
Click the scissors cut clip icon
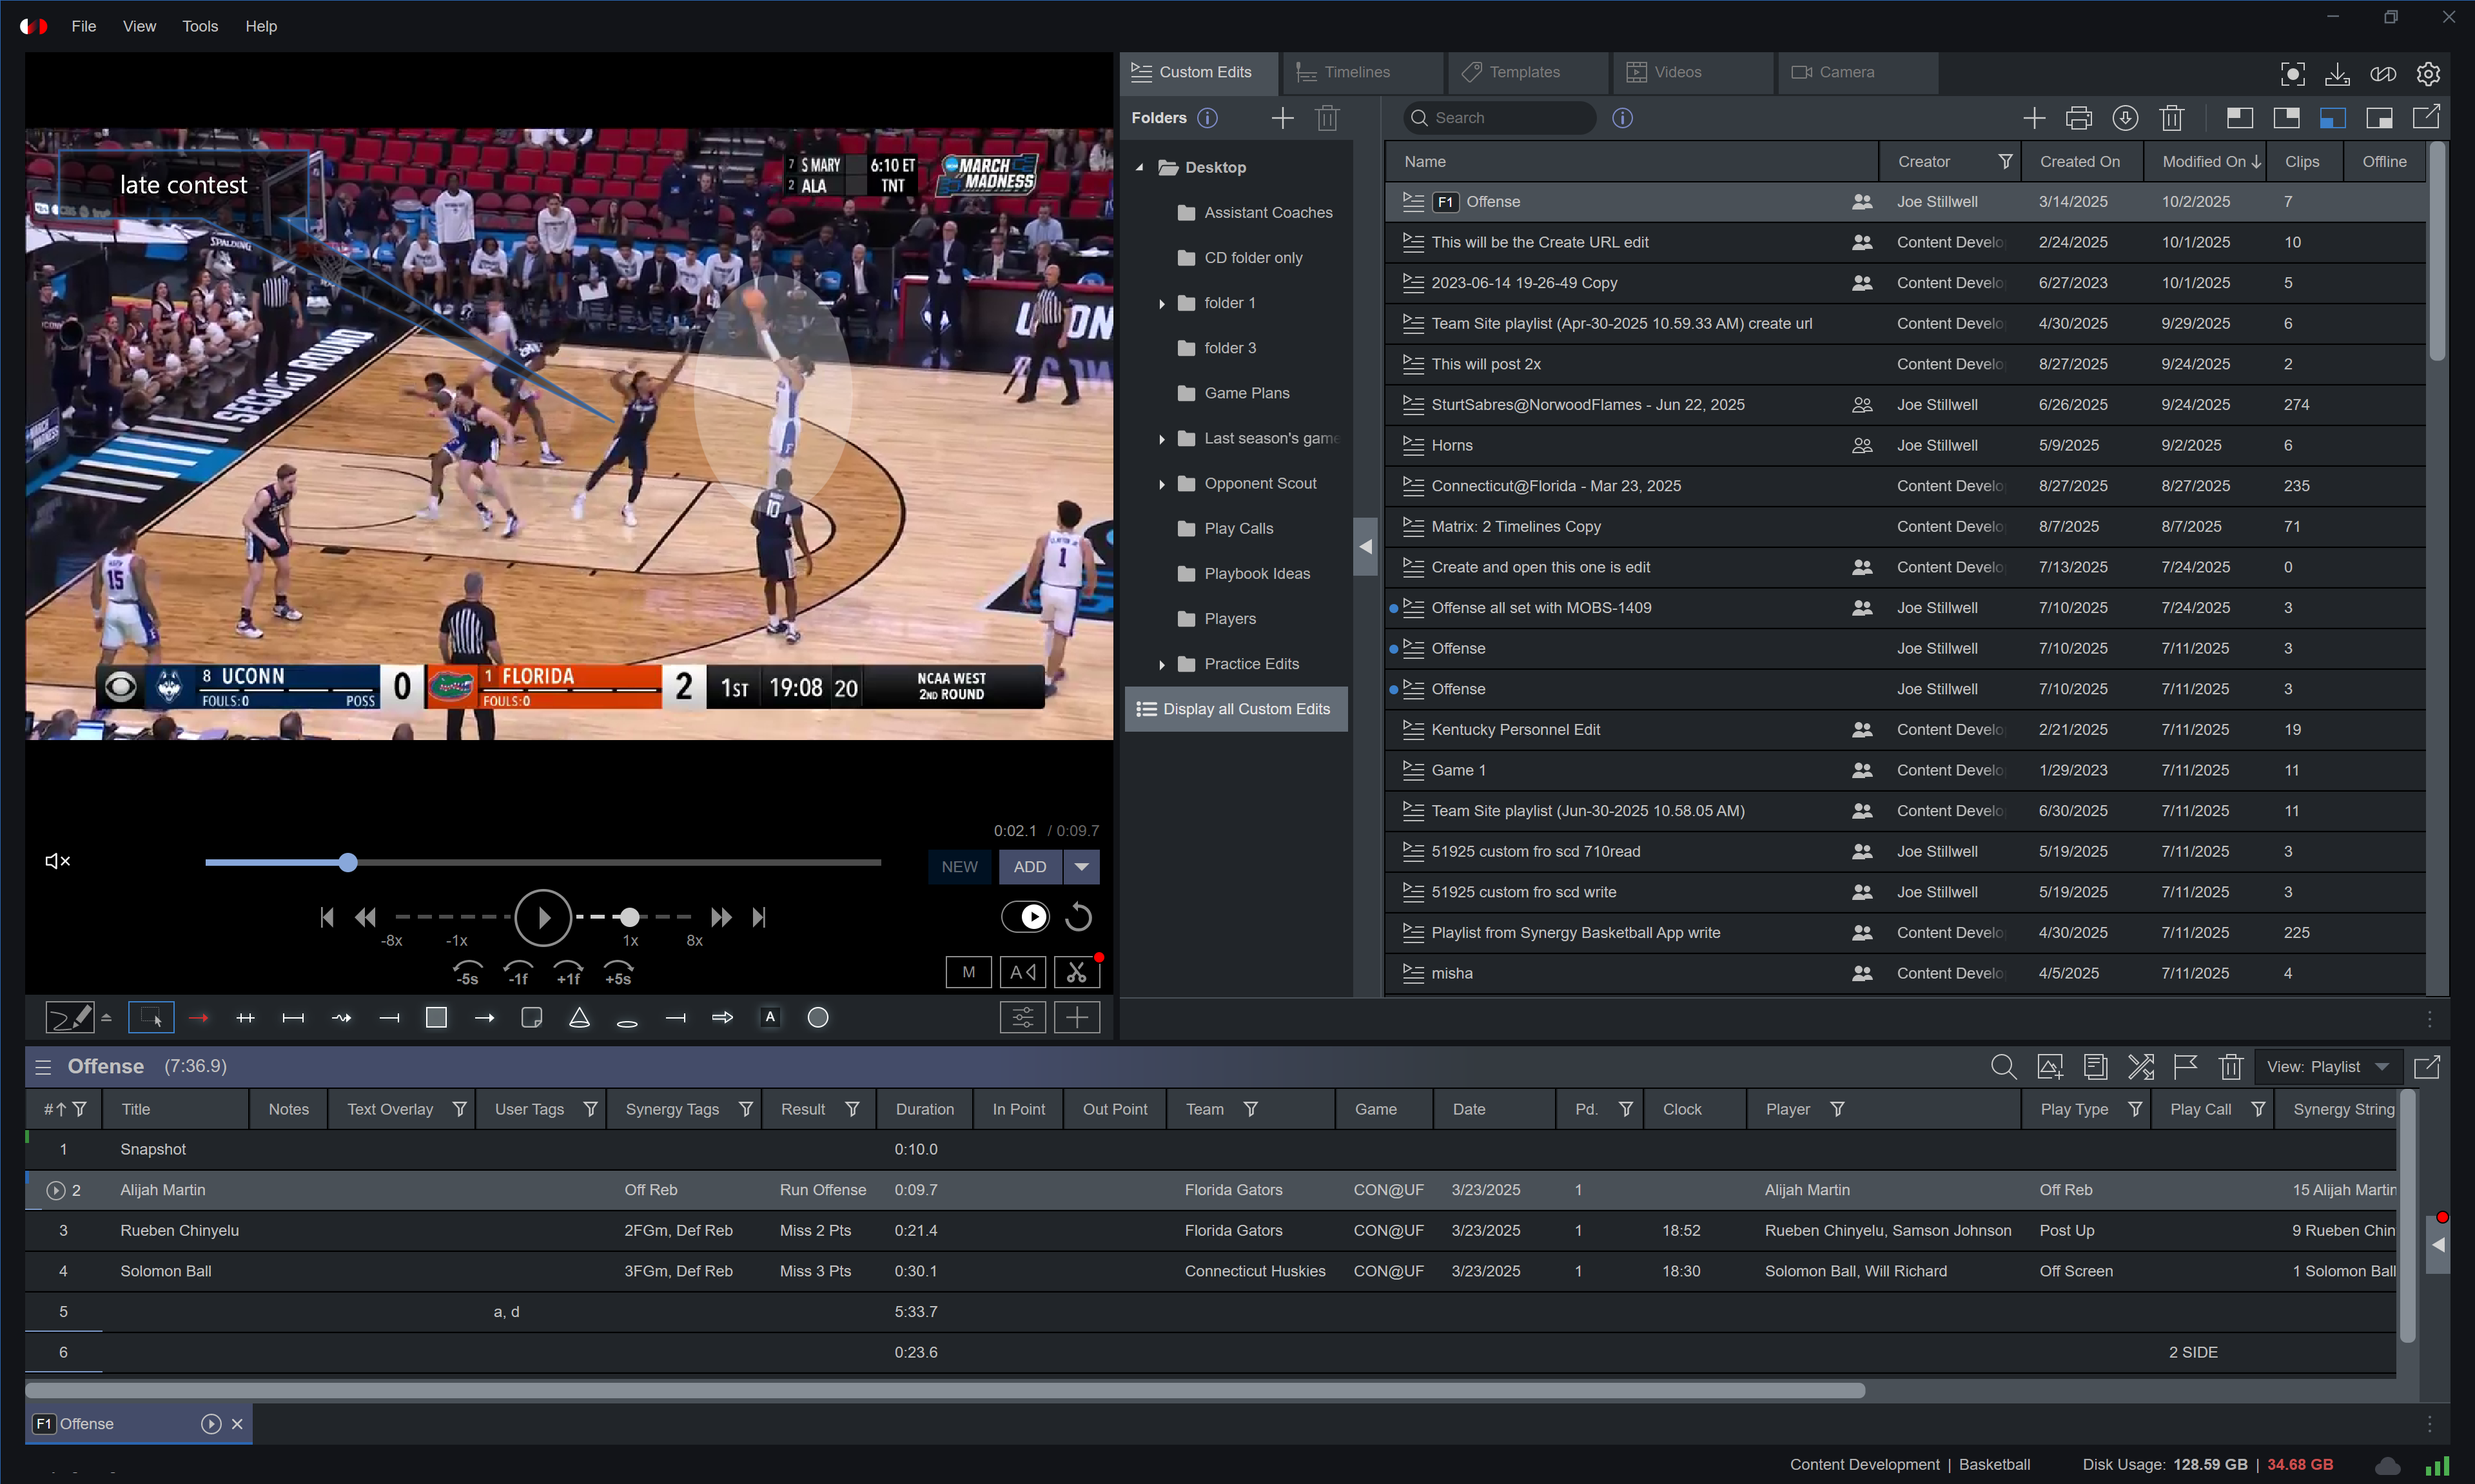[x=1076, y=971]
